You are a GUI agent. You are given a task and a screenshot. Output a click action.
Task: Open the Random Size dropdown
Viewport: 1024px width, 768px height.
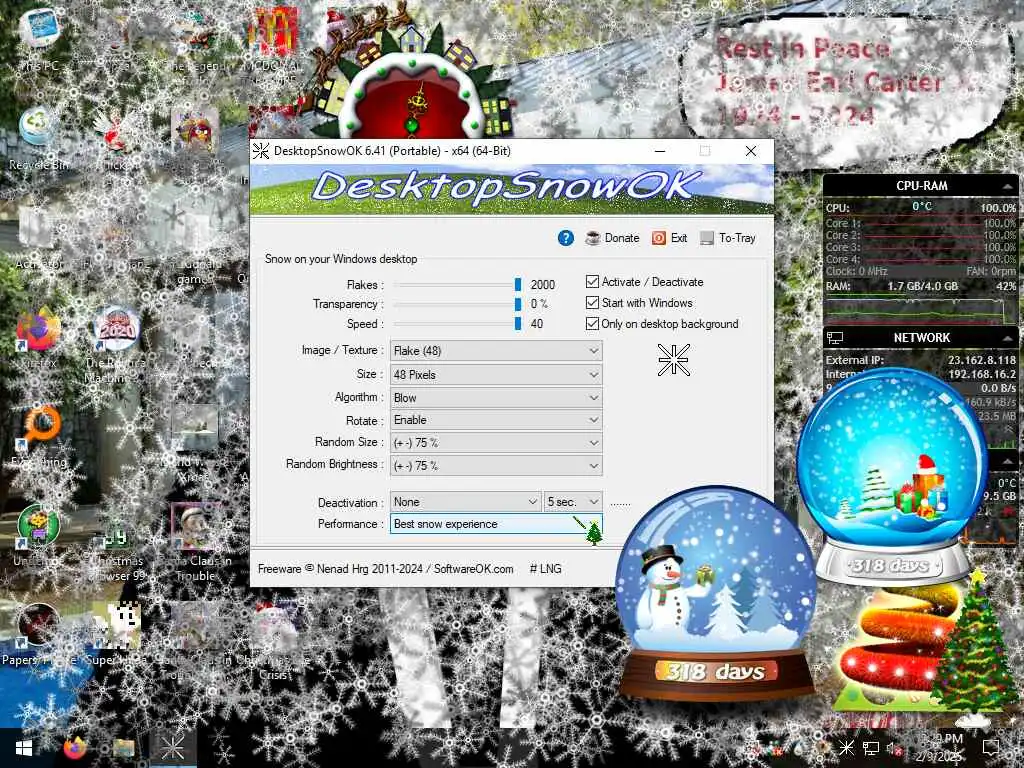point(496,442)
